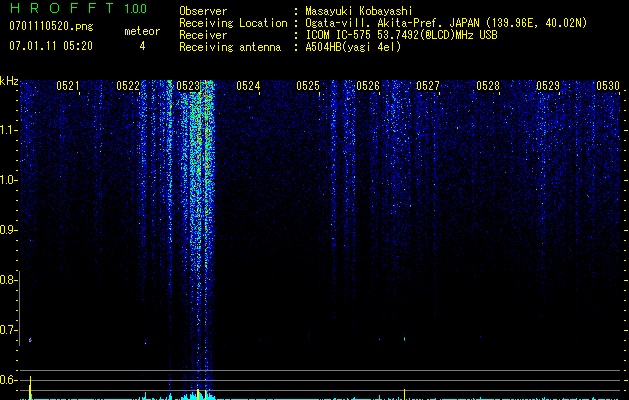Image resolution: width=629 pixels, height=400 pixels.
Task: Click the date stamp 07.01.11 05:20
Action: click(51, 46)
